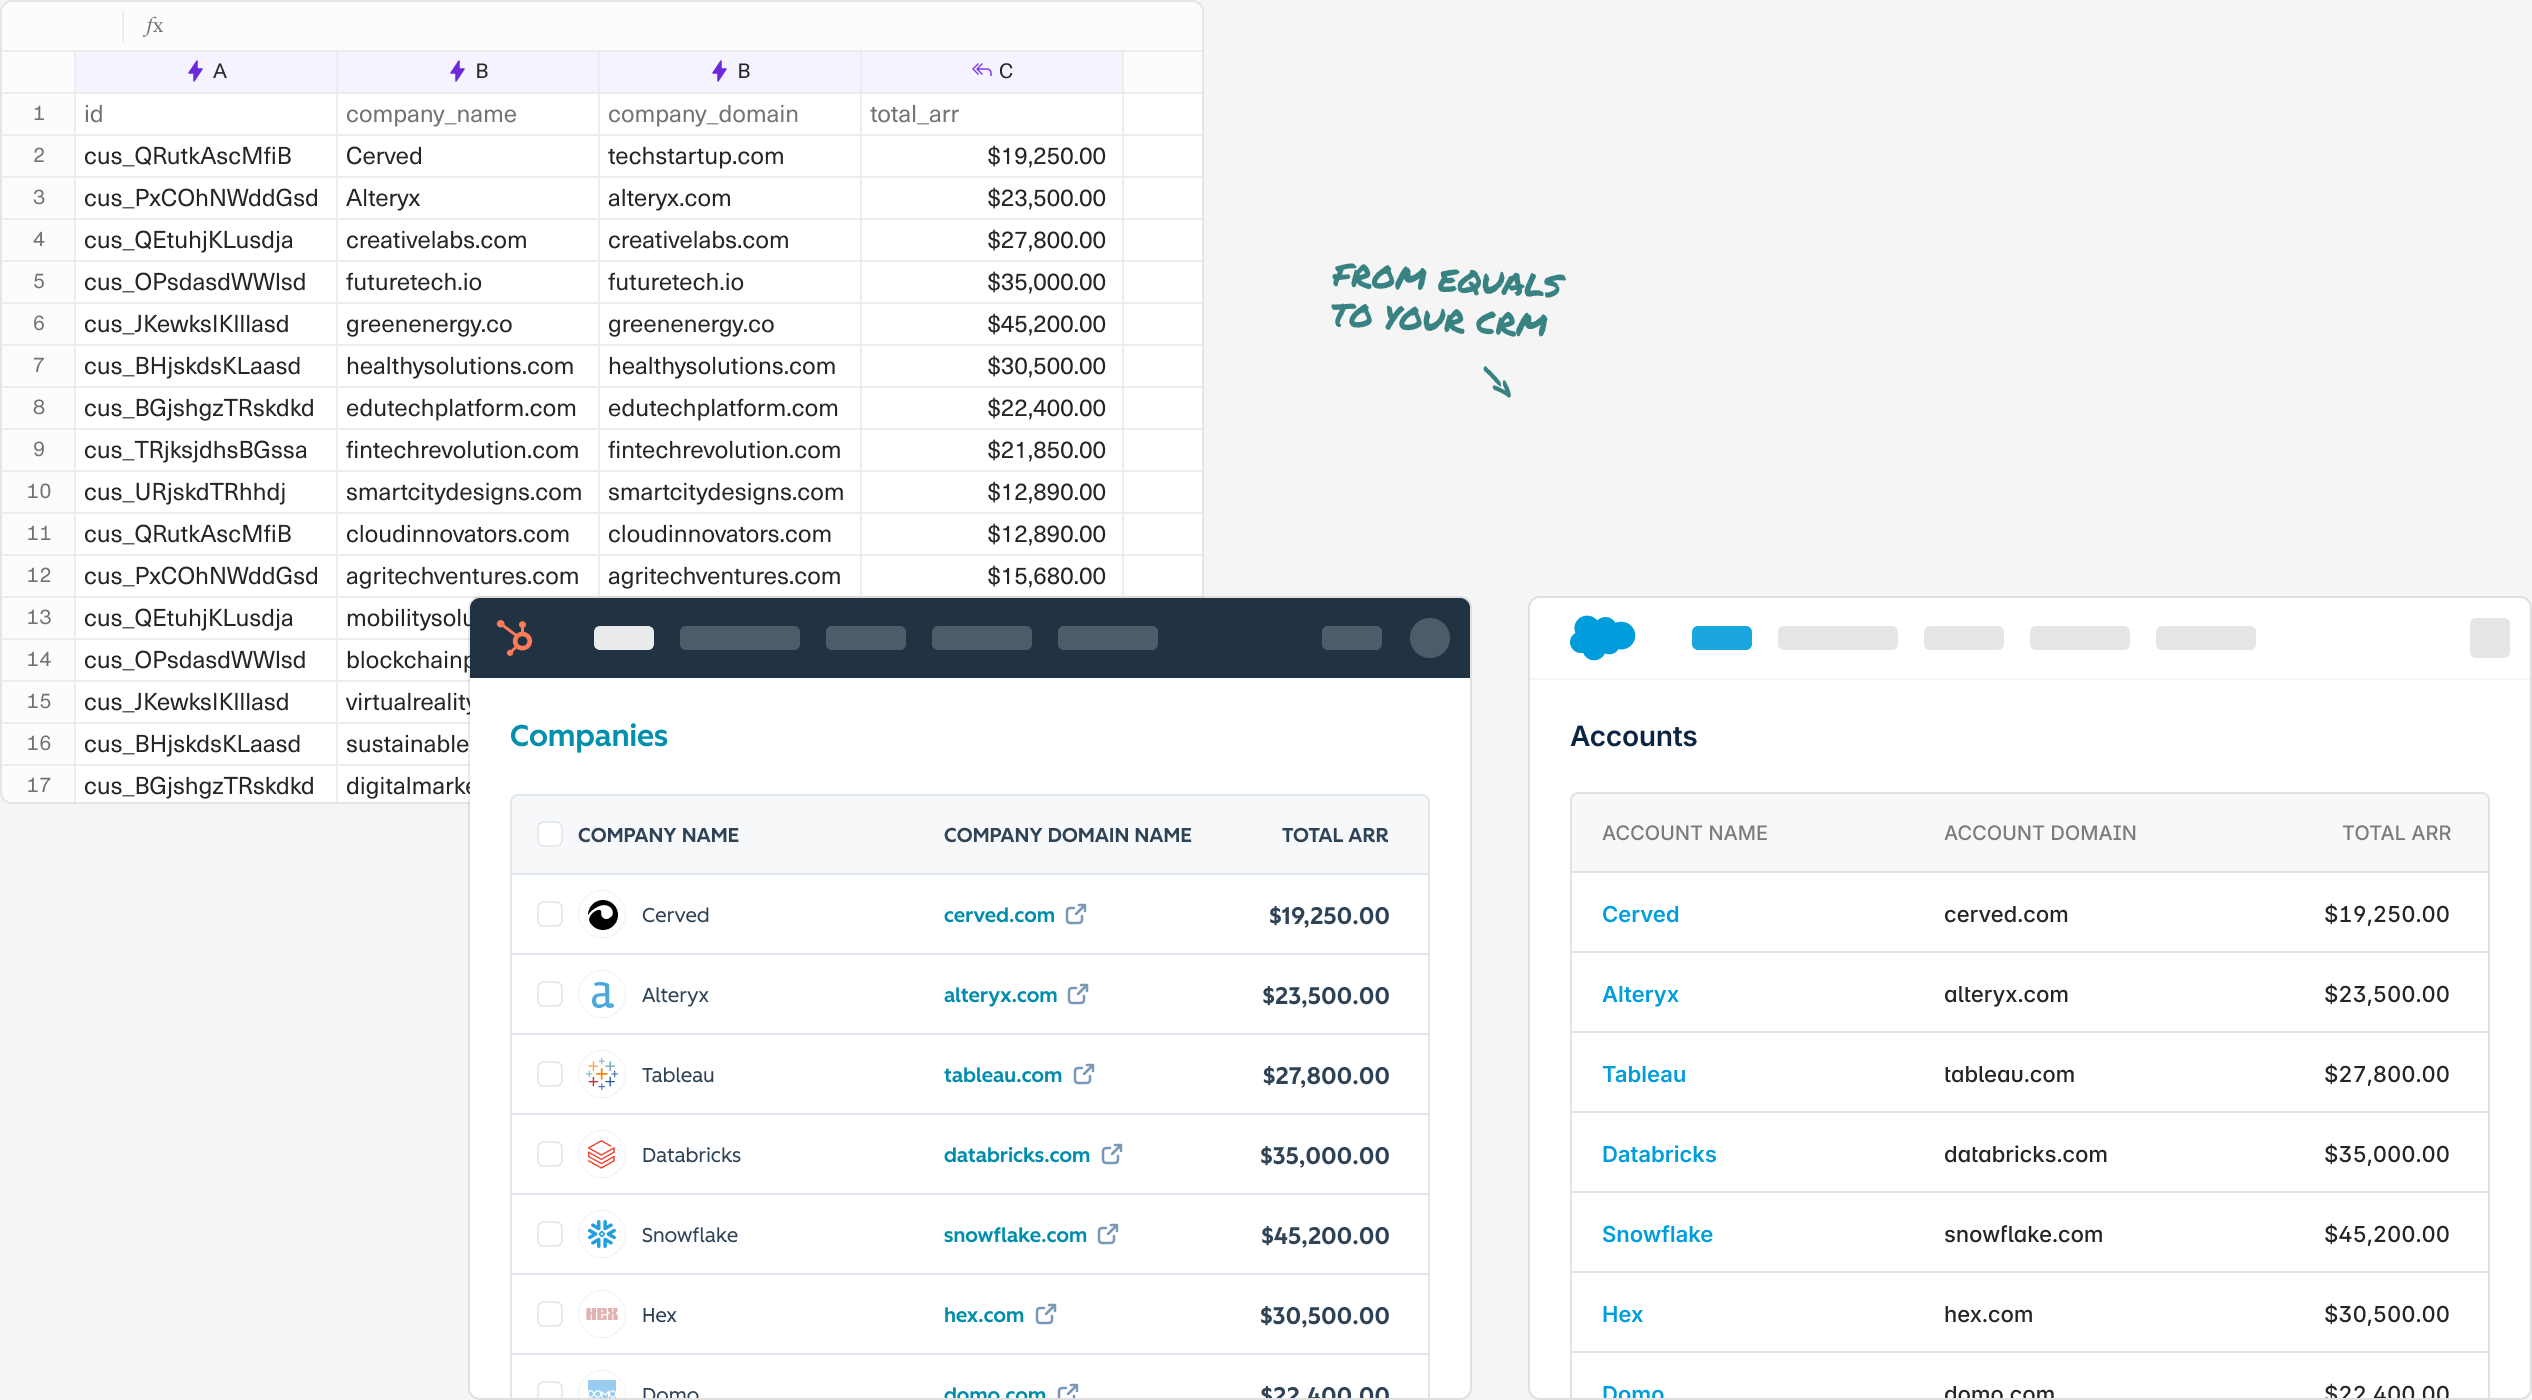Click the Alteryx logo icon
The image size is (2532, 1400).
coord(602,994)
